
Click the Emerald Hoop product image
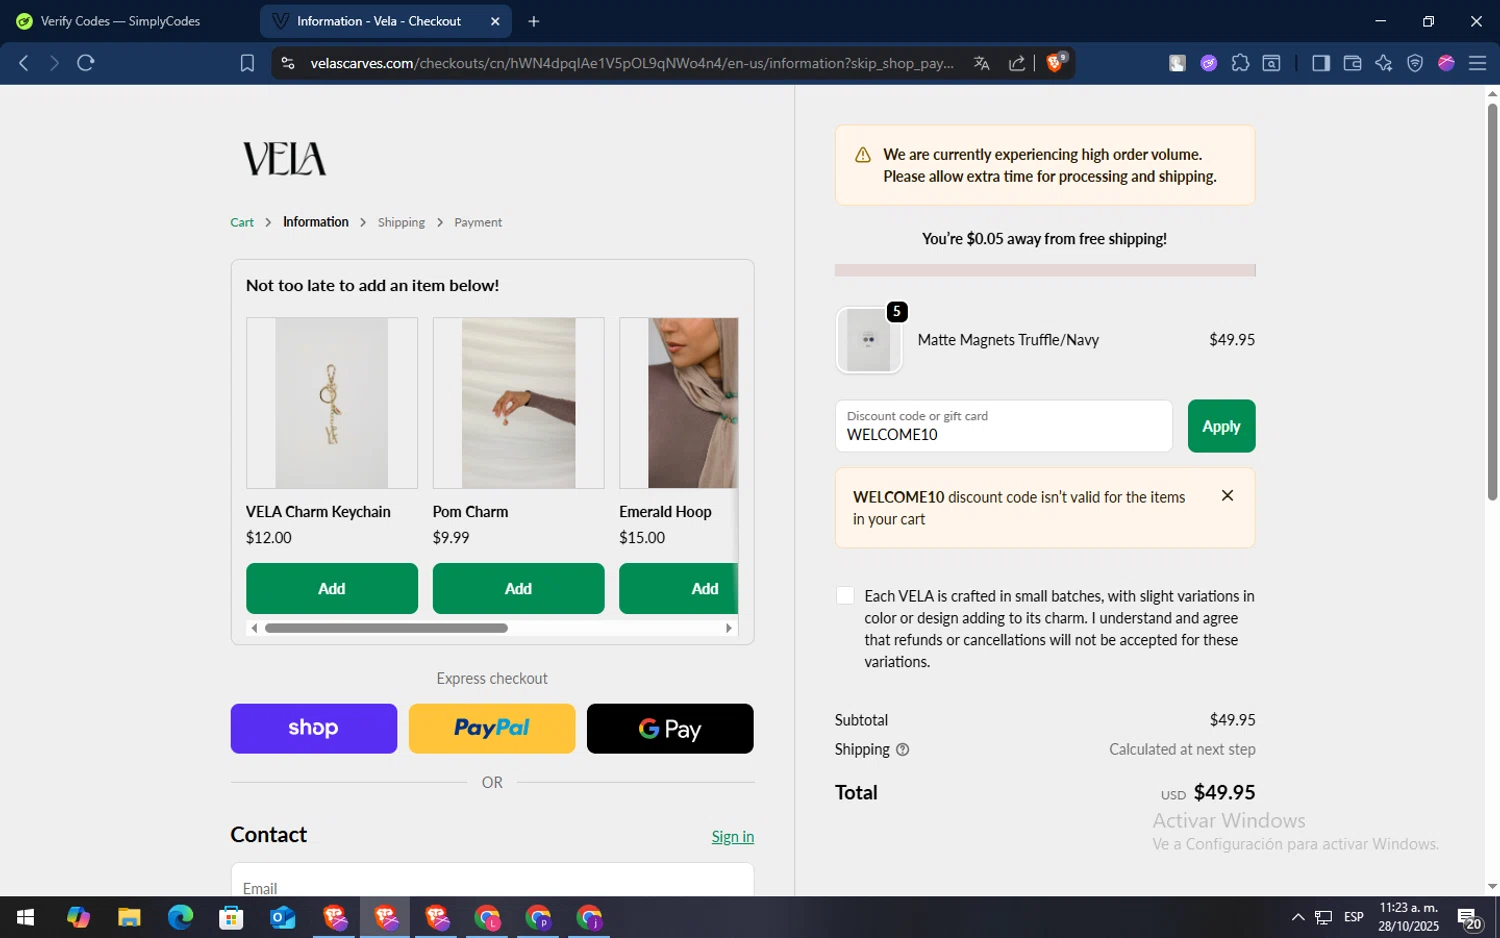[679, 403]
